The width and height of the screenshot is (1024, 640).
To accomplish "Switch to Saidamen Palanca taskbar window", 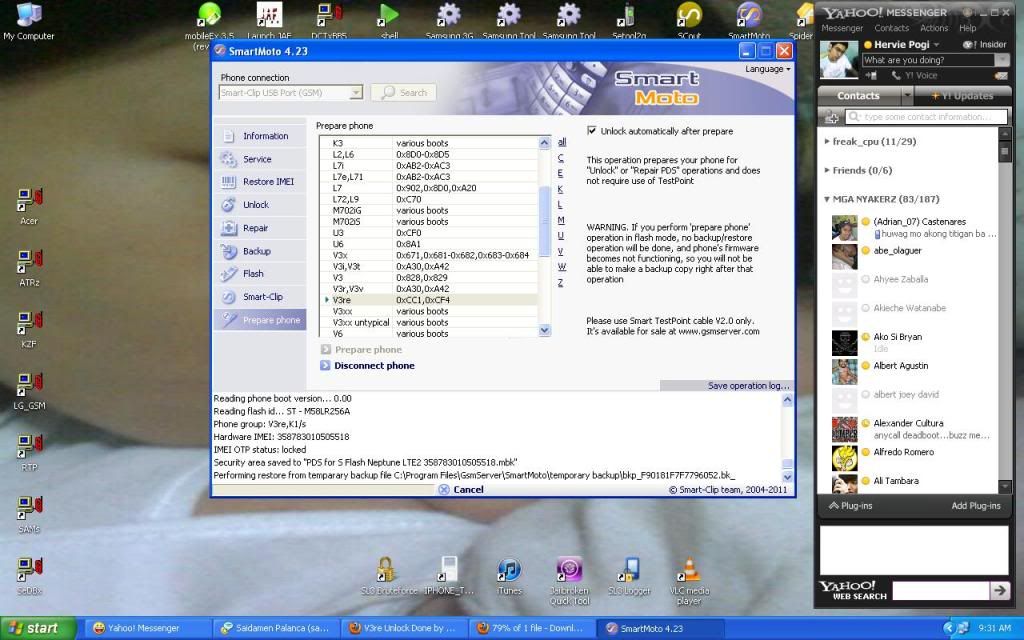I will [x=278, y=628].
